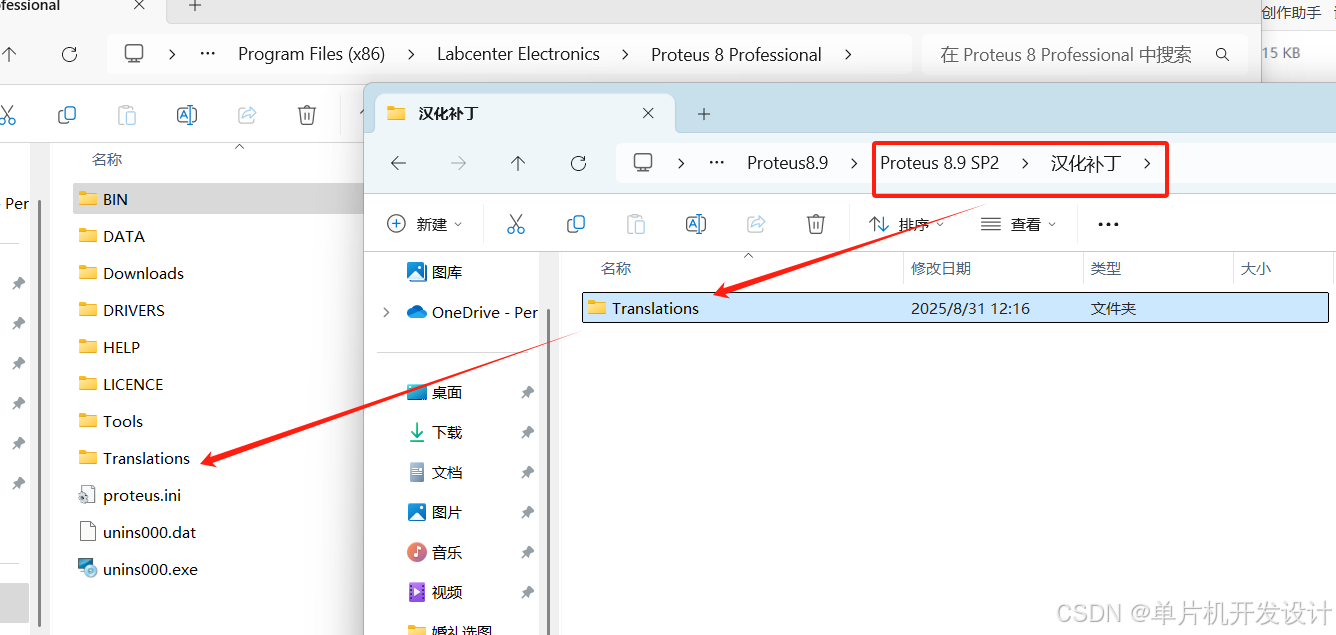Screen dimensions: 1336x635
Task: Expand OneDrive - Per tree node
Action: click(x=386, y=312)
